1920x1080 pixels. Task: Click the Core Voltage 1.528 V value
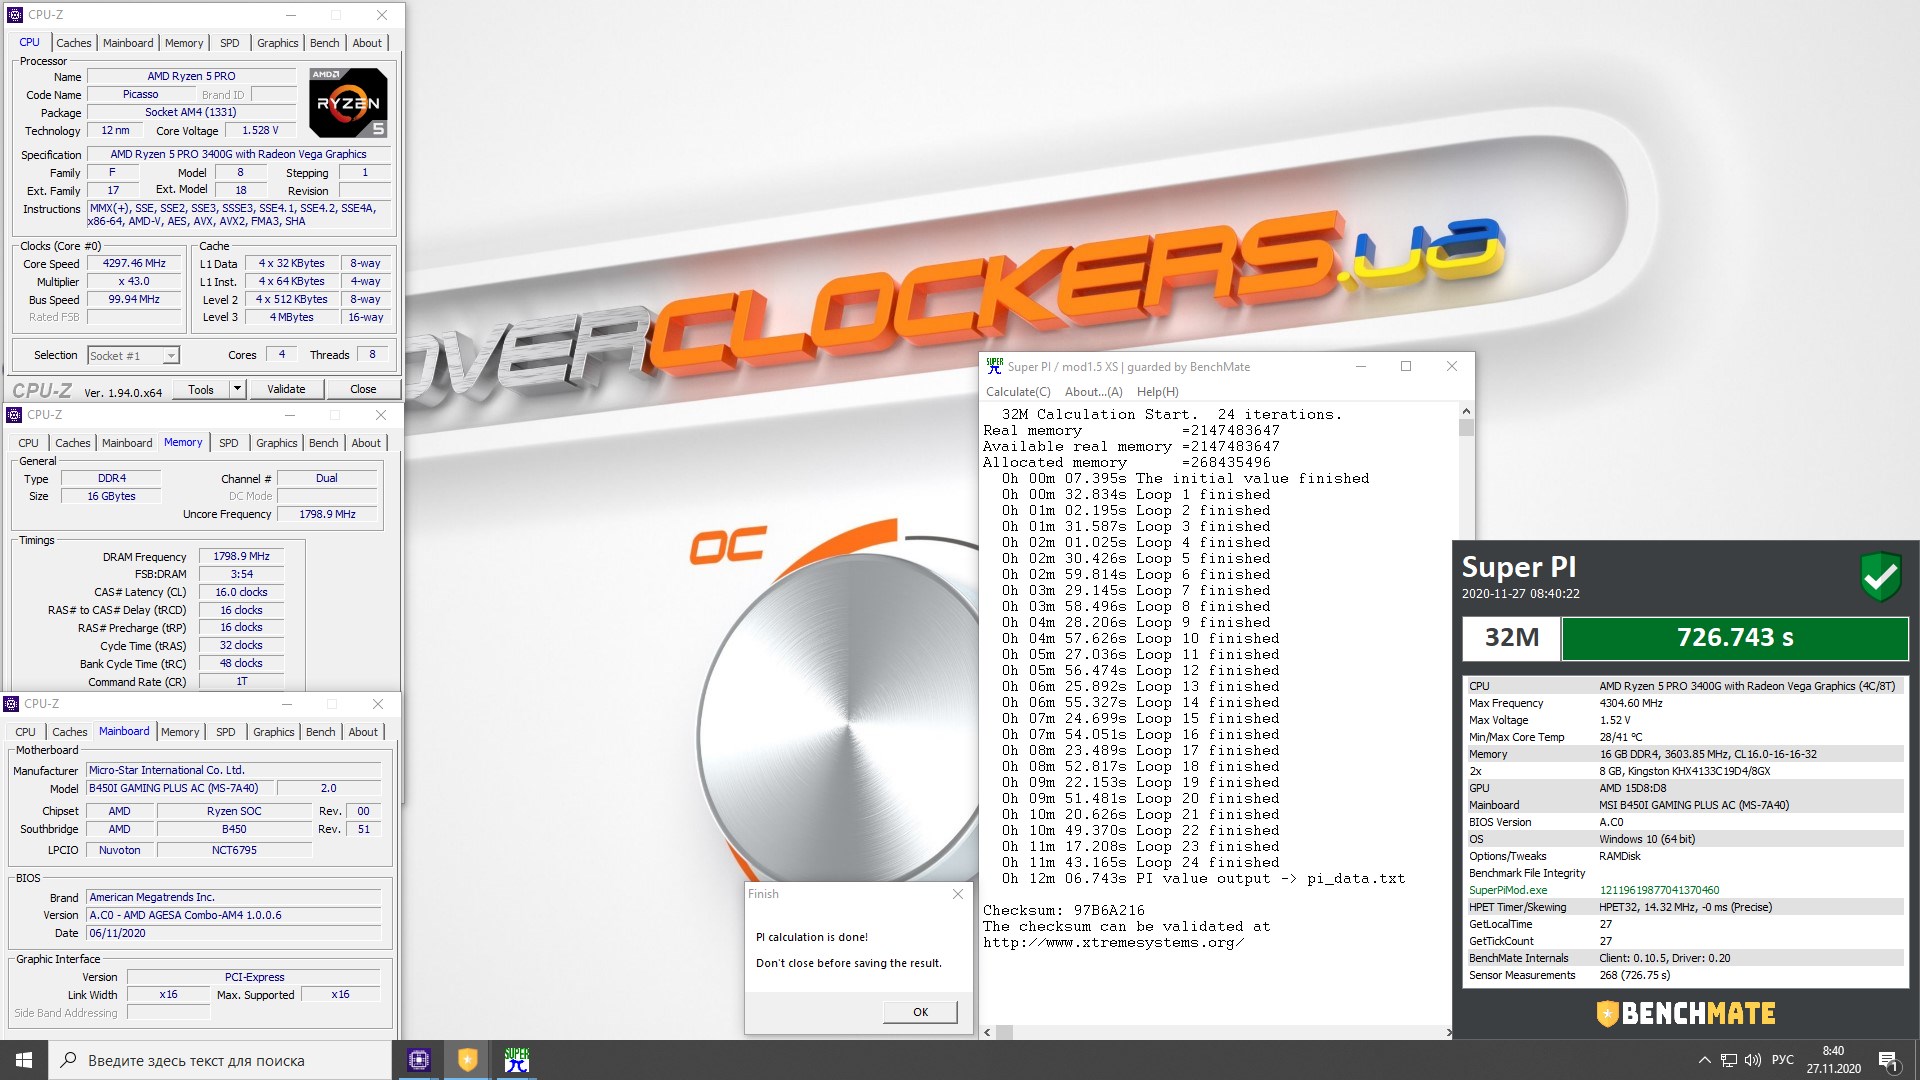pyautogui.click(x=260, y=130)
